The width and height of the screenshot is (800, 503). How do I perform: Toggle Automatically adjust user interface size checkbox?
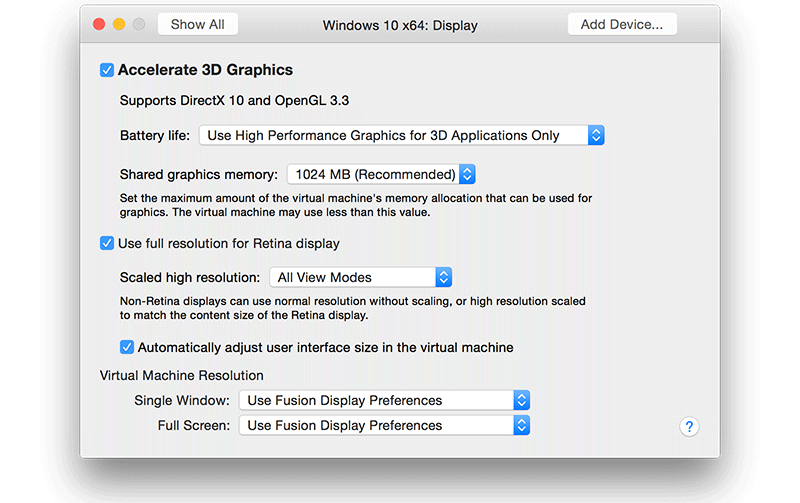pyautogui.click(x=127, y=347)
